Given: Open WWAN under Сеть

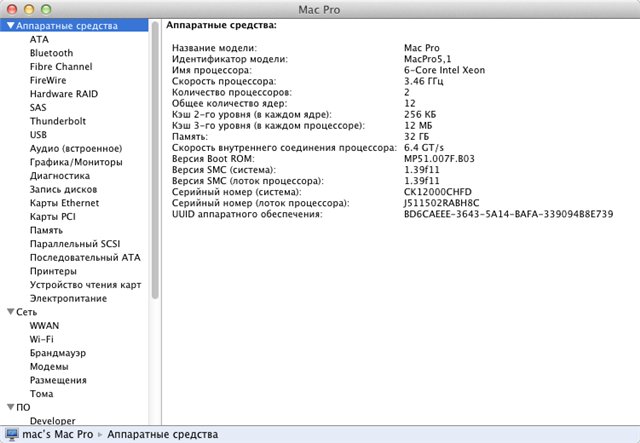Looking at the screenshot, I should (x=44, y=326).
